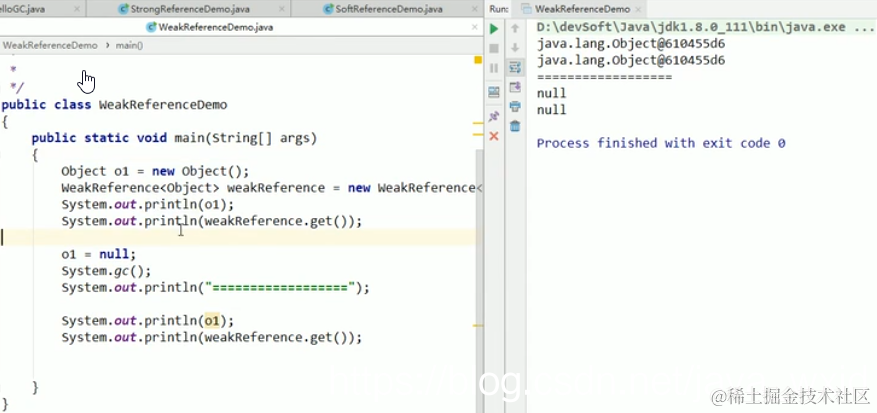Click 'Object o1 = new Object();' line
Viewport: 877px width, 413px height.
(155, 171)
